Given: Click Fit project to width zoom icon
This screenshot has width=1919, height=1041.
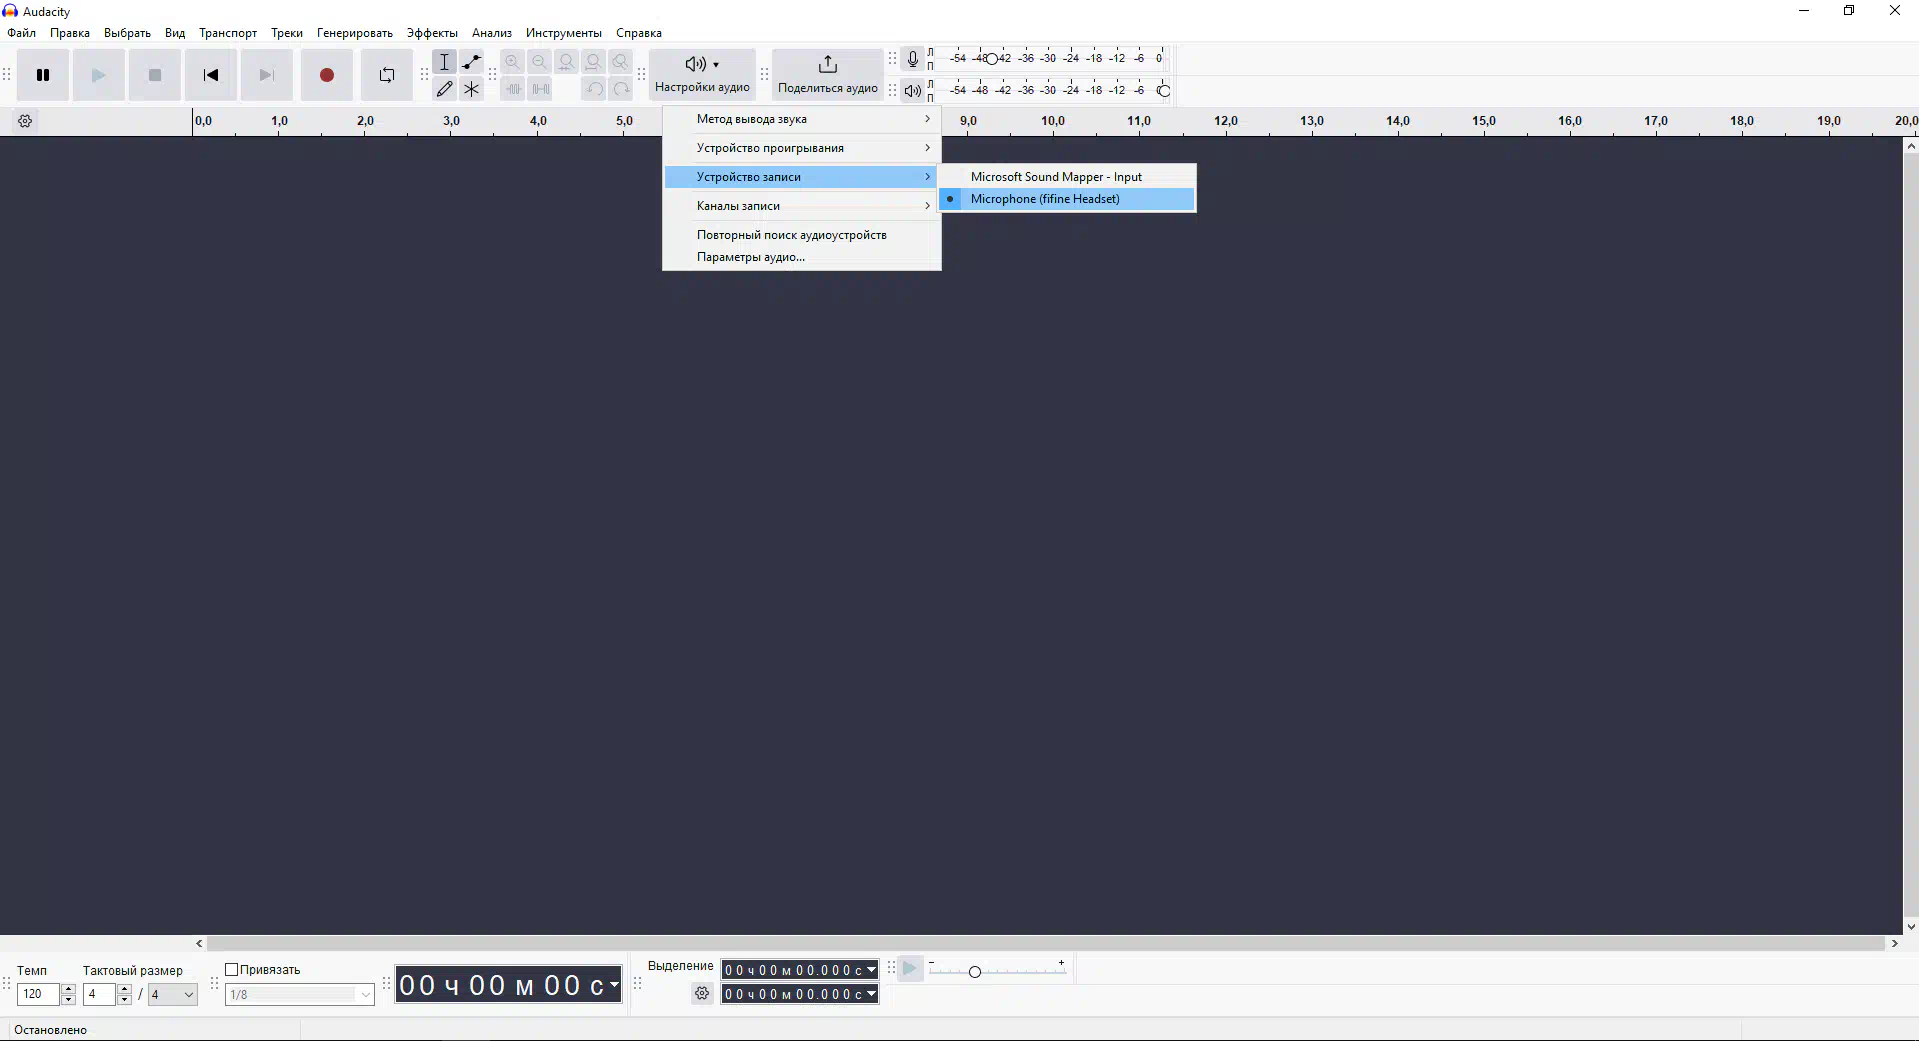Looking at the screenshot, I should click(594, 62).
